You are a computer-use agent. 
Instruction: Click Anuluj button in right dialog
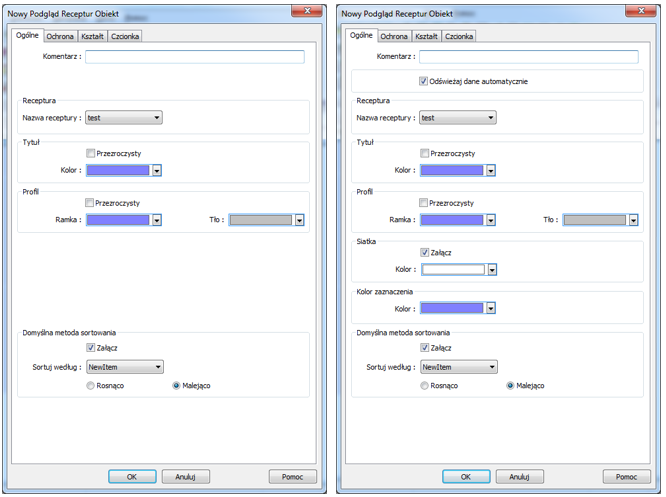coord(519,477)
